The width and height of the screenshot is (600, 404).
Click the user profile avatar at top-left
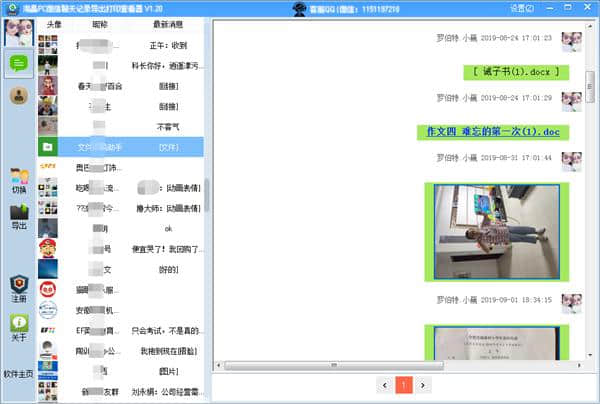18,32
